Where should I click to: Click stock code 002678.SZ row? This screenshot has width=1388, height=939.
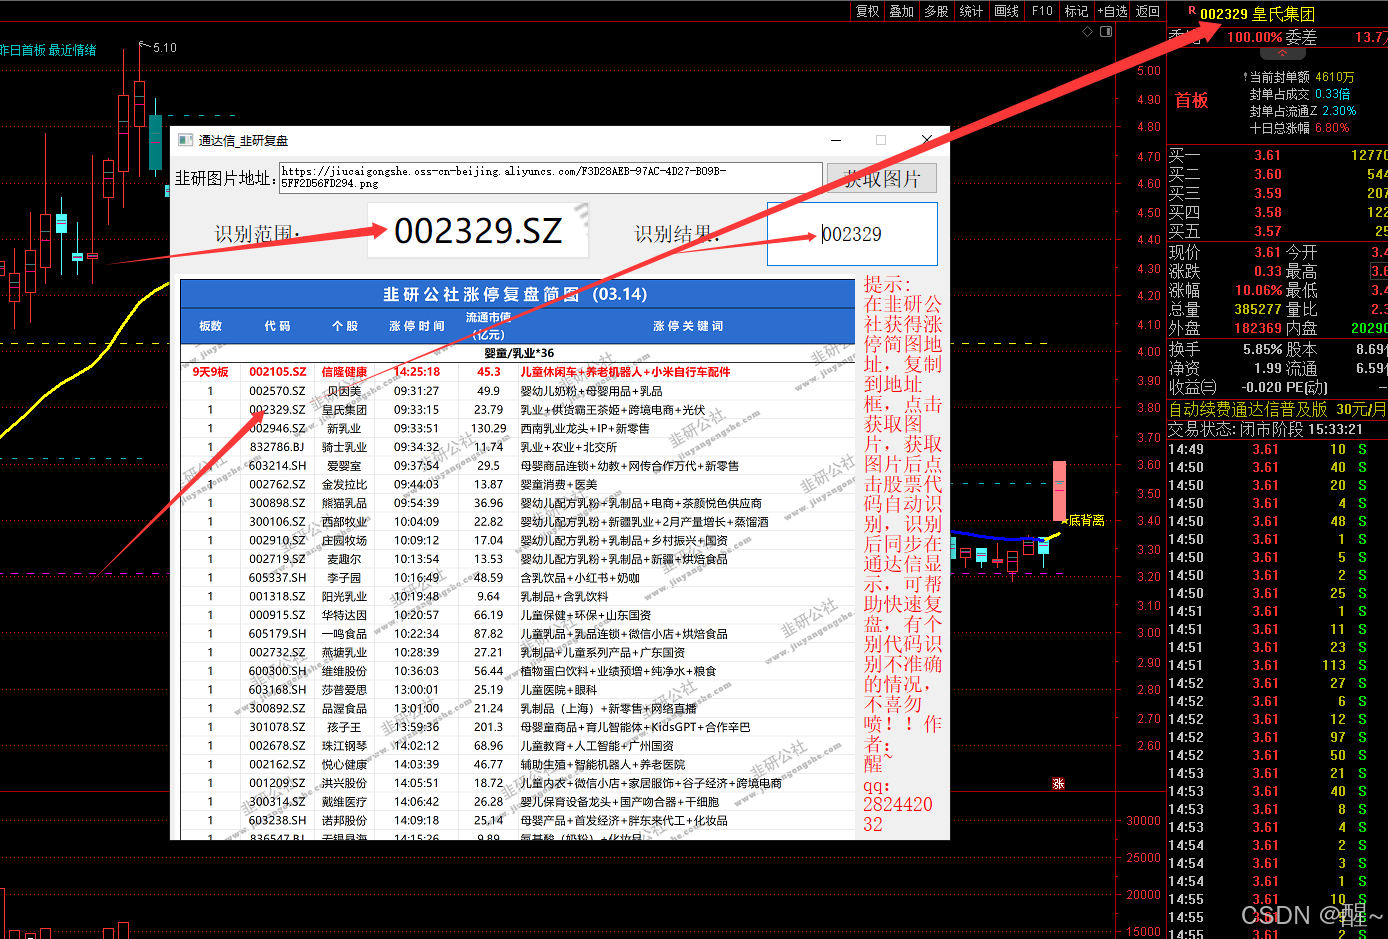pyautogui.click(x=278, y=746)
